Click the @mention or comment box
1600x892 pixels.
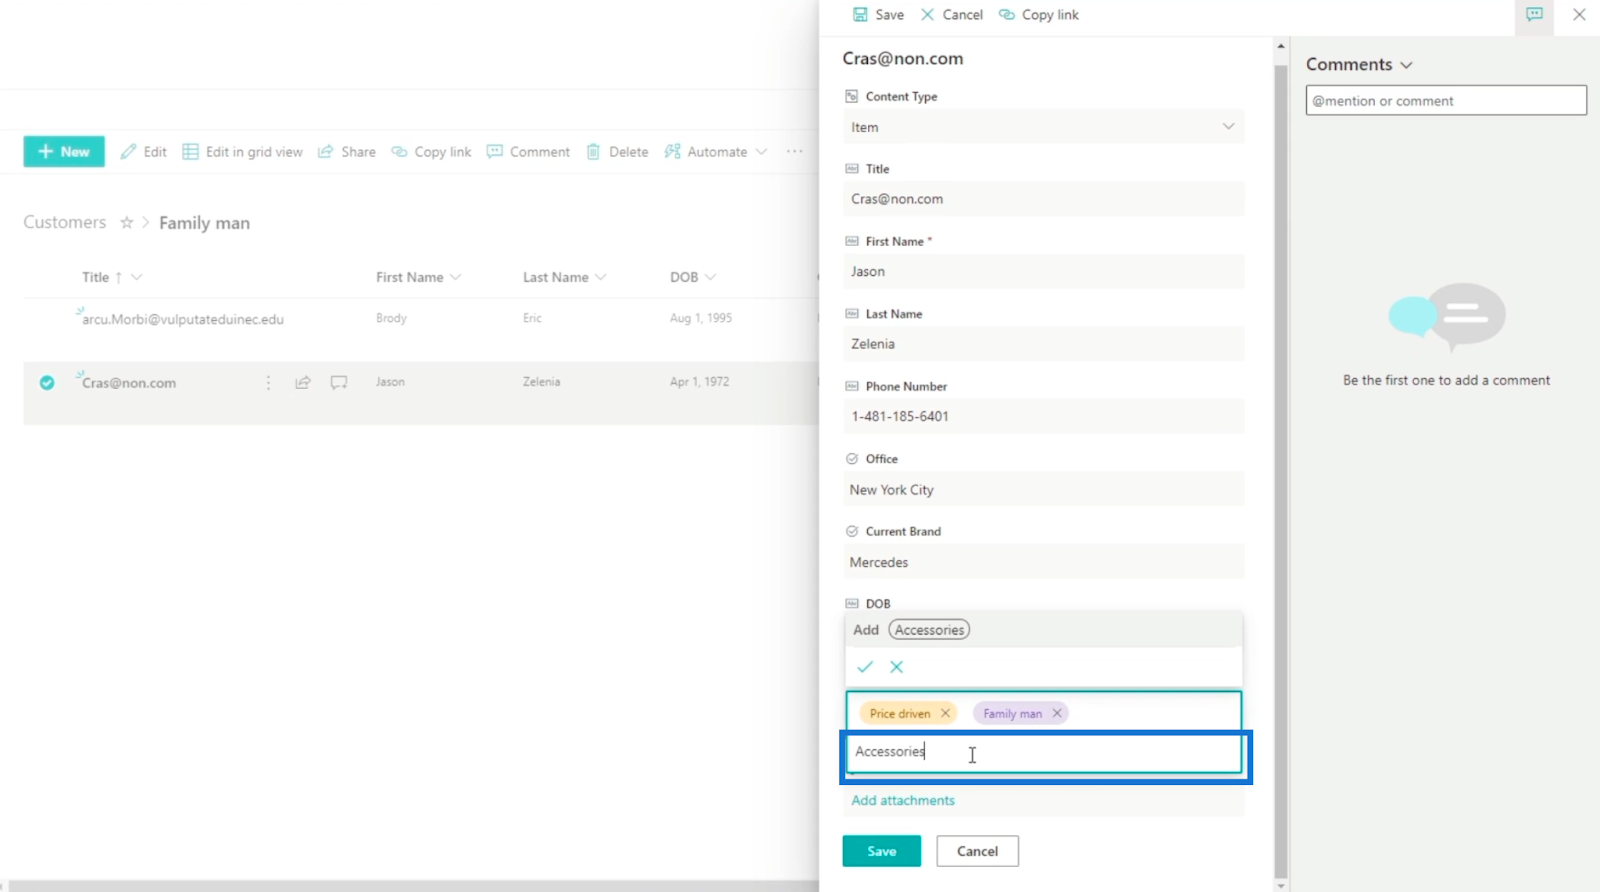(x=1446, y=101)
